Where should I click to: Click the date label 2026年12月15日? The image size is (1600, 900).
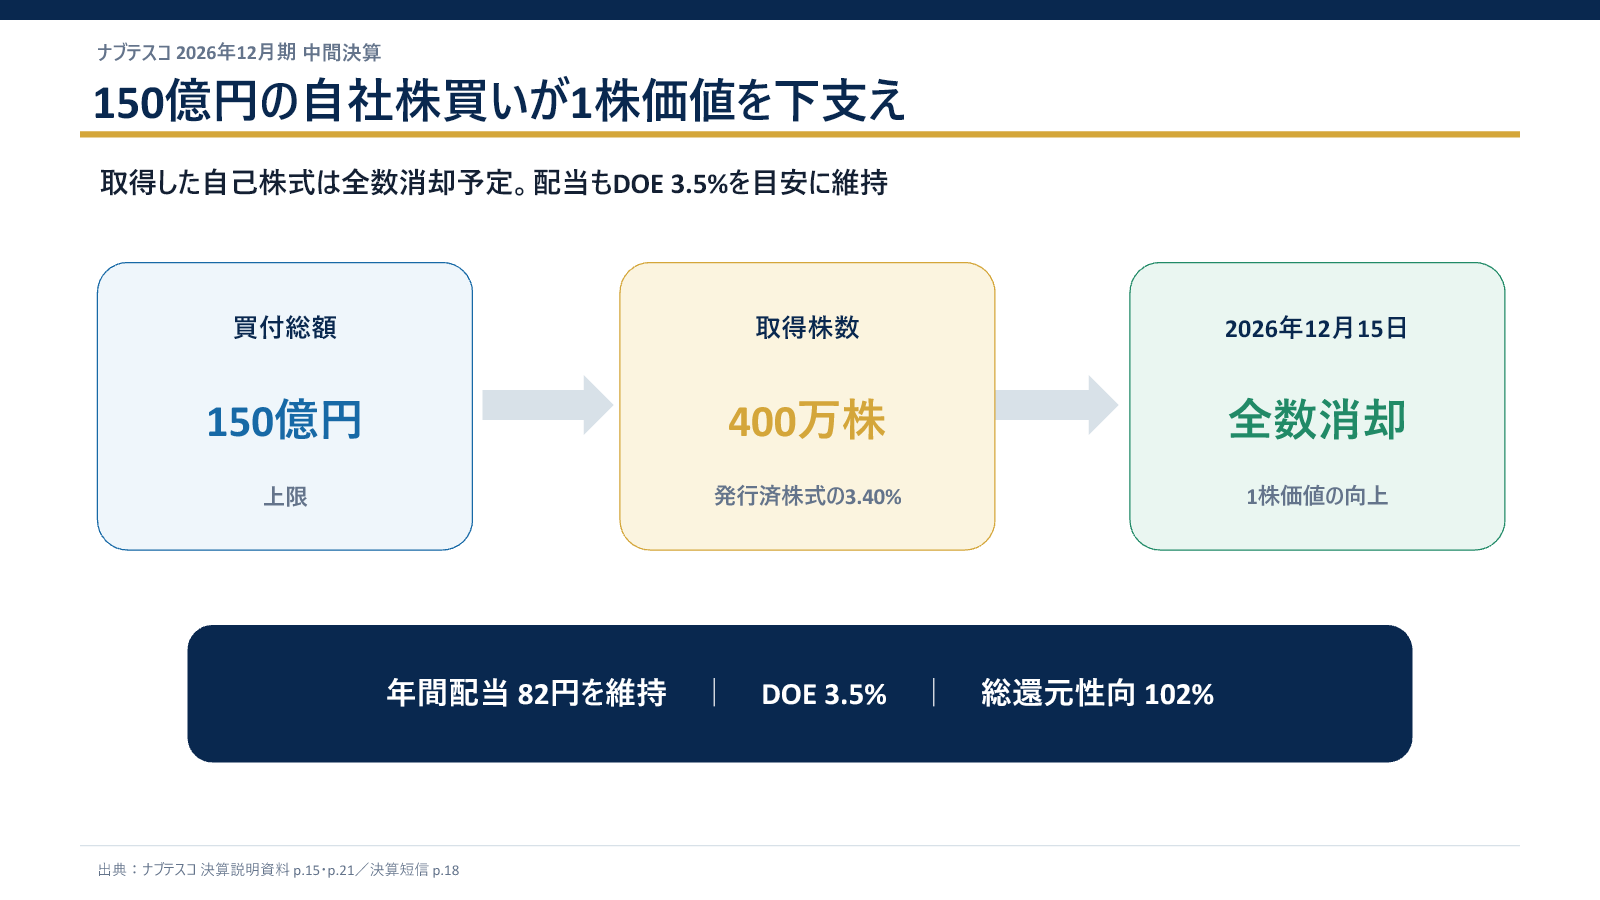[x=1316, y=328]
